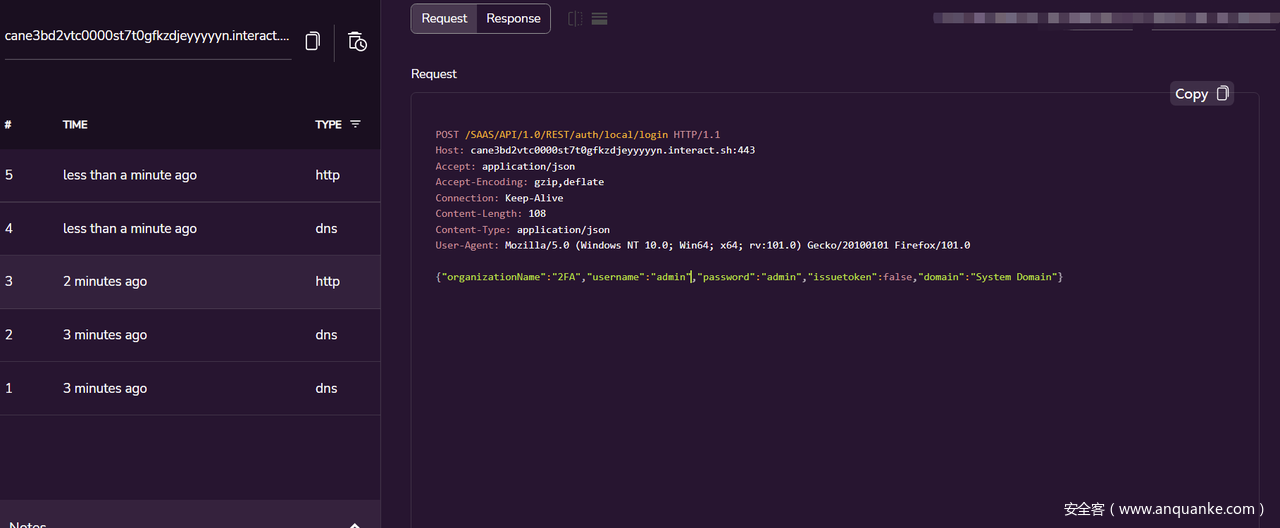Select interaction row 2 dns entry
Screen dimensions: 1280x528
click(190, 335)
